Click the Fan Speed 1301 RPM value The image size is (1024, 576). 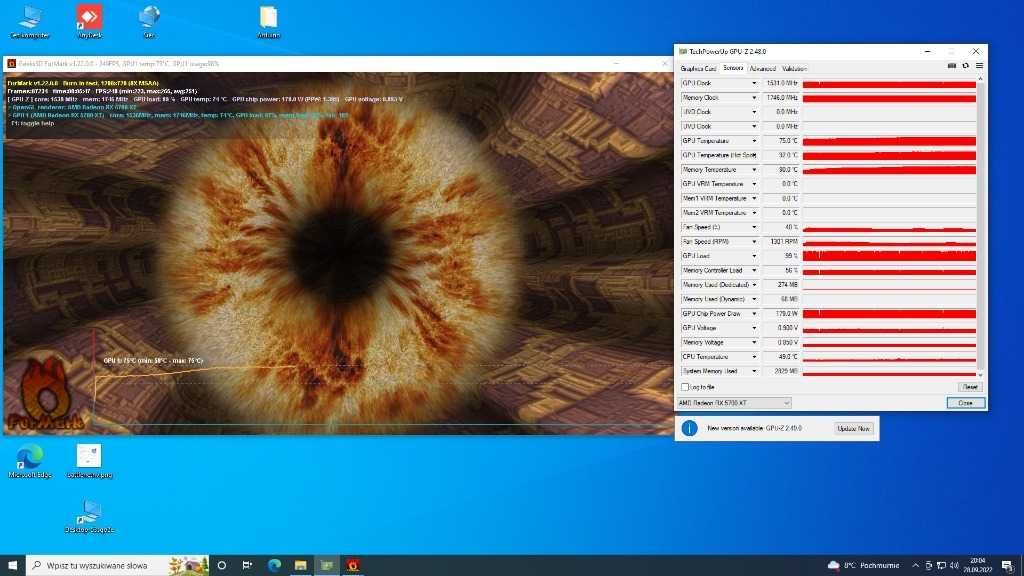coord(781,242)
